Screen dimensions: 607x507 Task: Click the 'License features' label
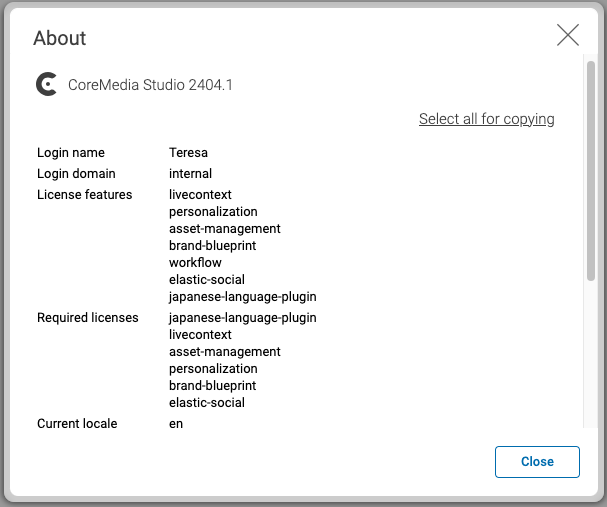click(x=84, y=195)
